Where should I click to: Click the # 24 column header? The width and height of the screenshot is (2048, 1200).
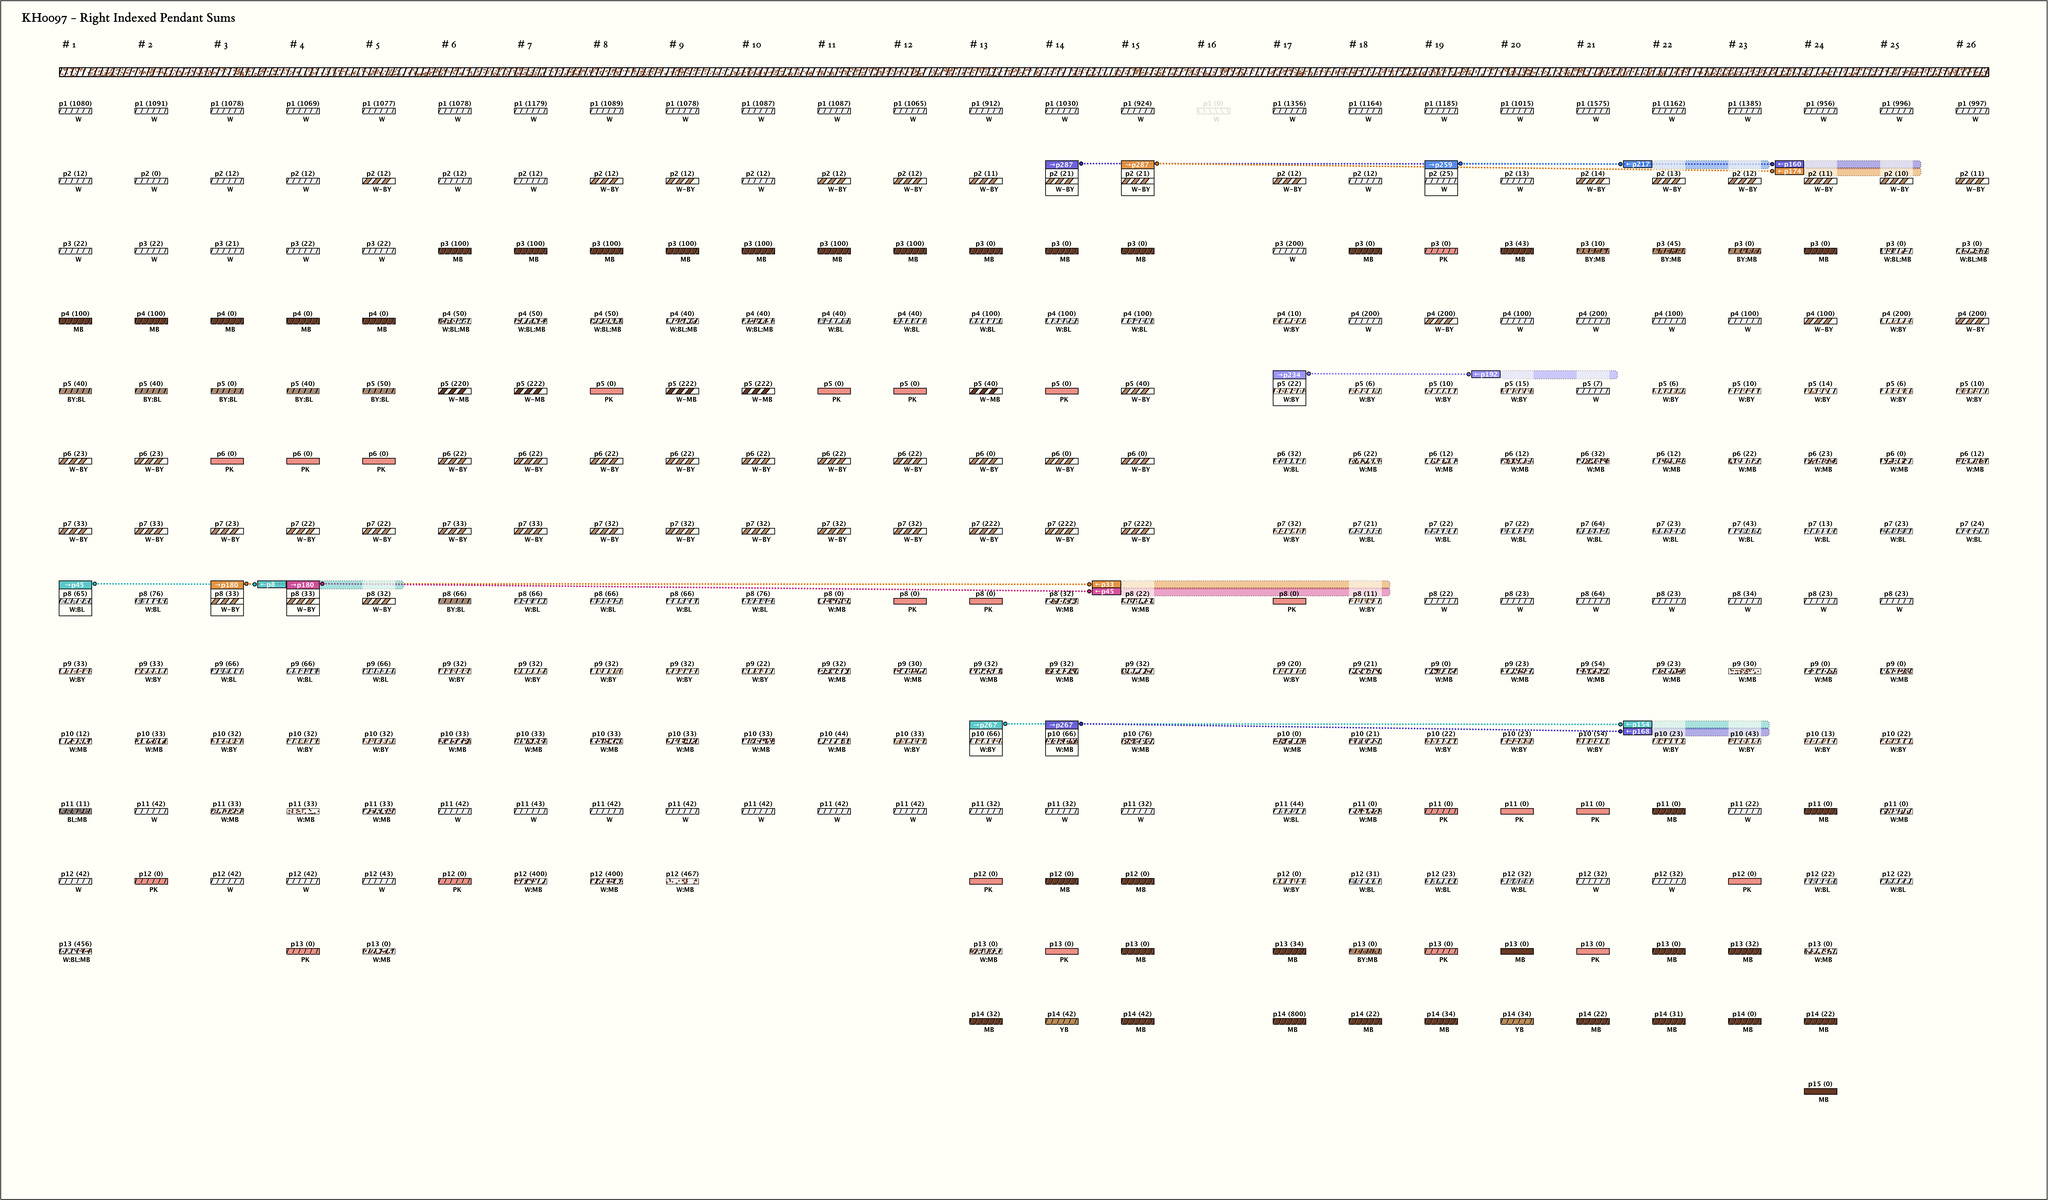1813,45
